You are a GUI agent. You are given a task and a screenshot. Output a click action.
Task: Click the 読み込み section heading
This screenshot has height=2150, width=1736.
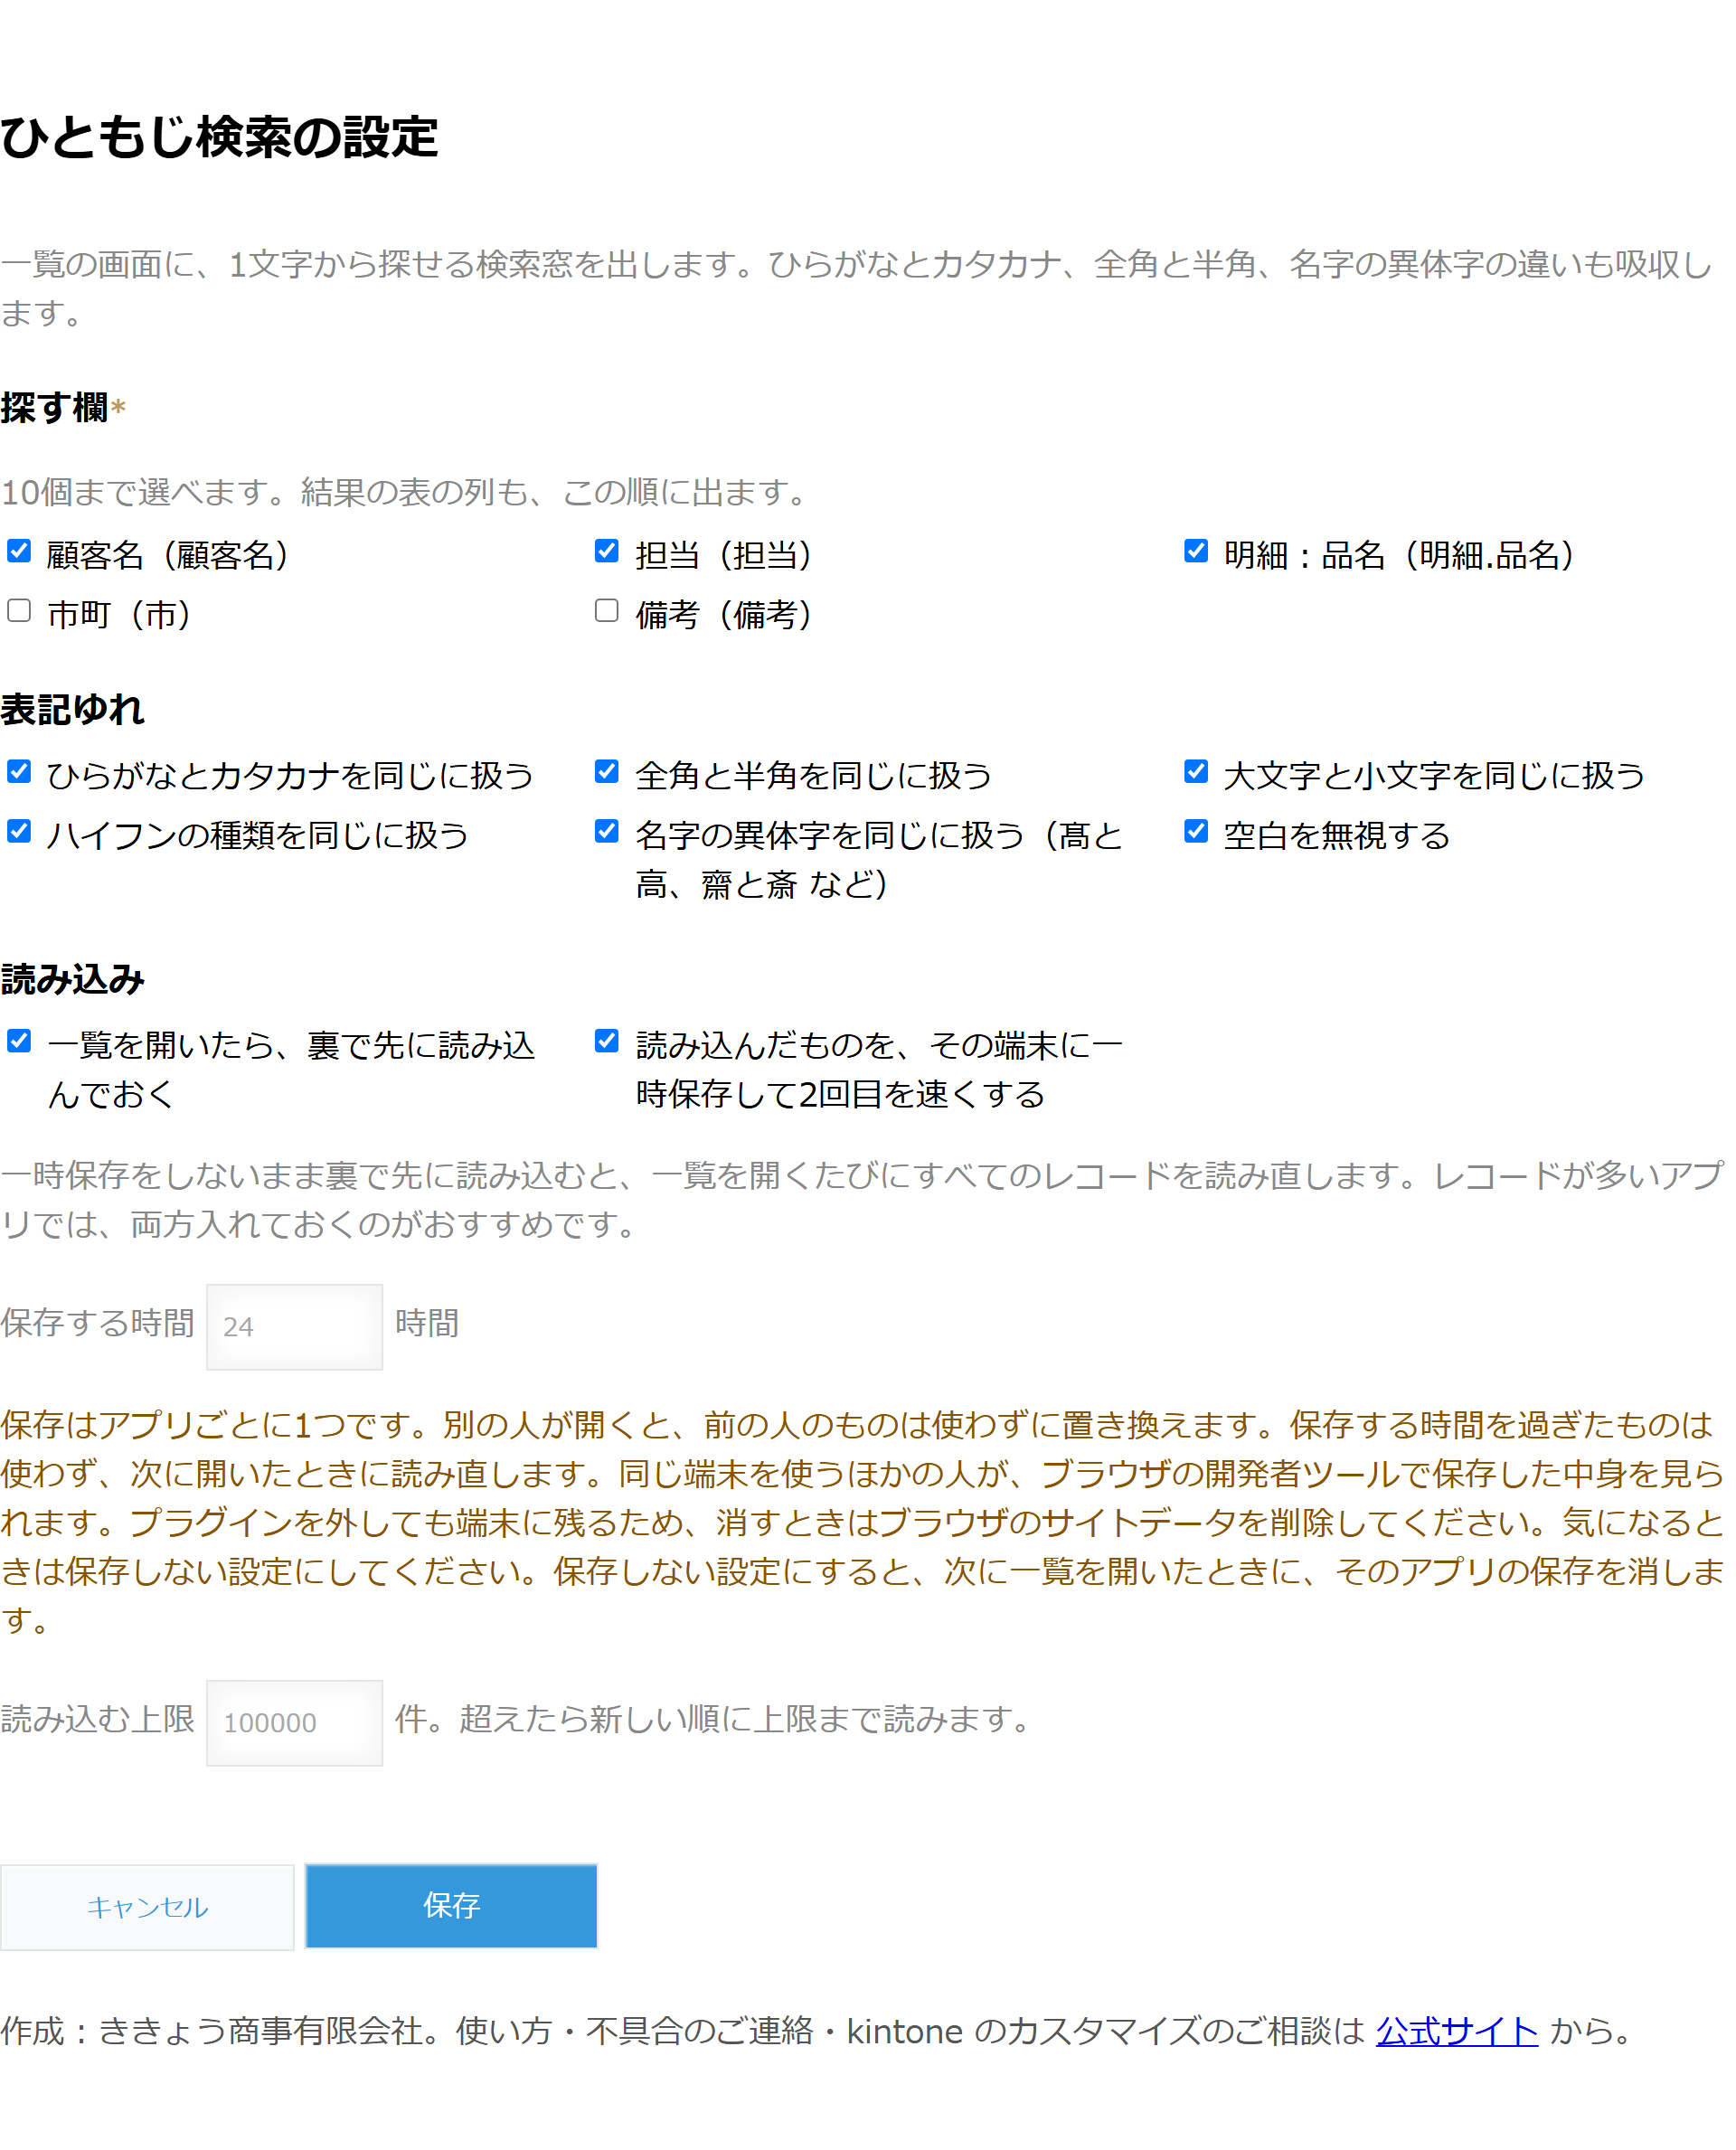click(73, 979)
